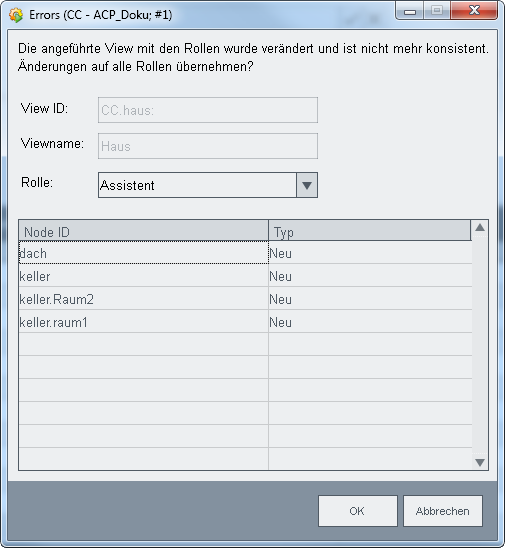Click the OK button
505x548 pixels.
[x=358, y=511]
